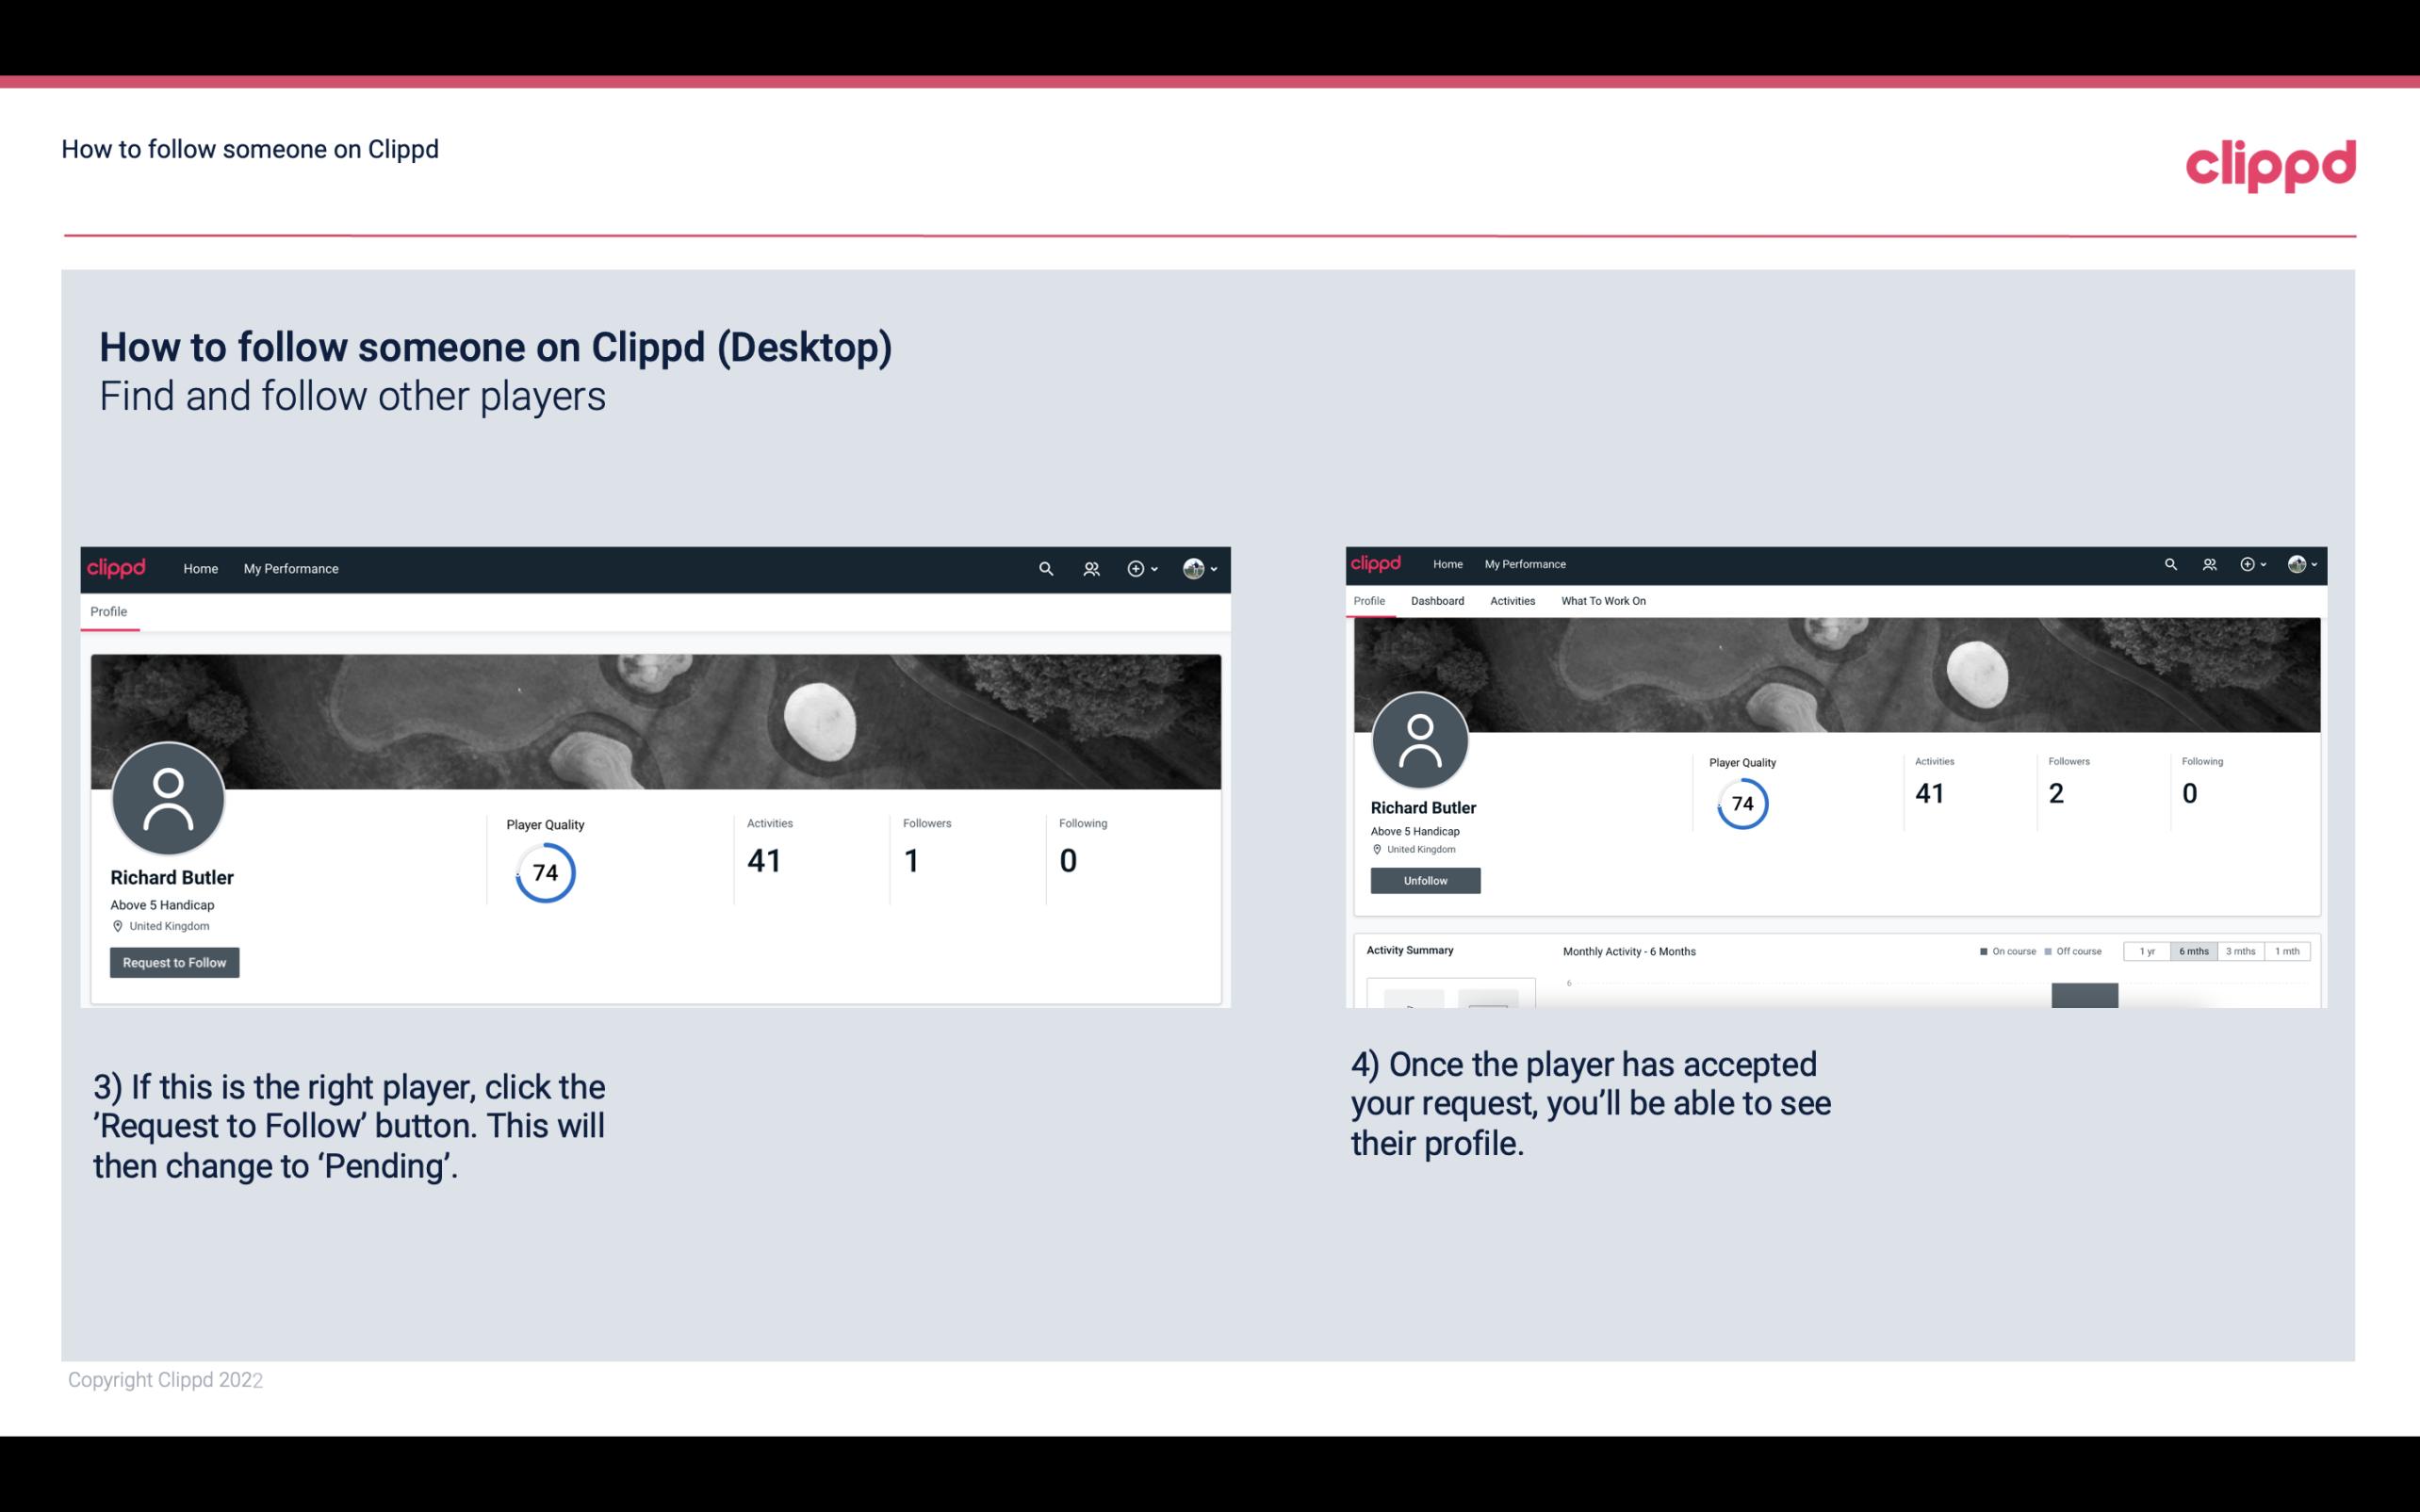Select the '6 mths' activity period toggle

(2194, 951)
